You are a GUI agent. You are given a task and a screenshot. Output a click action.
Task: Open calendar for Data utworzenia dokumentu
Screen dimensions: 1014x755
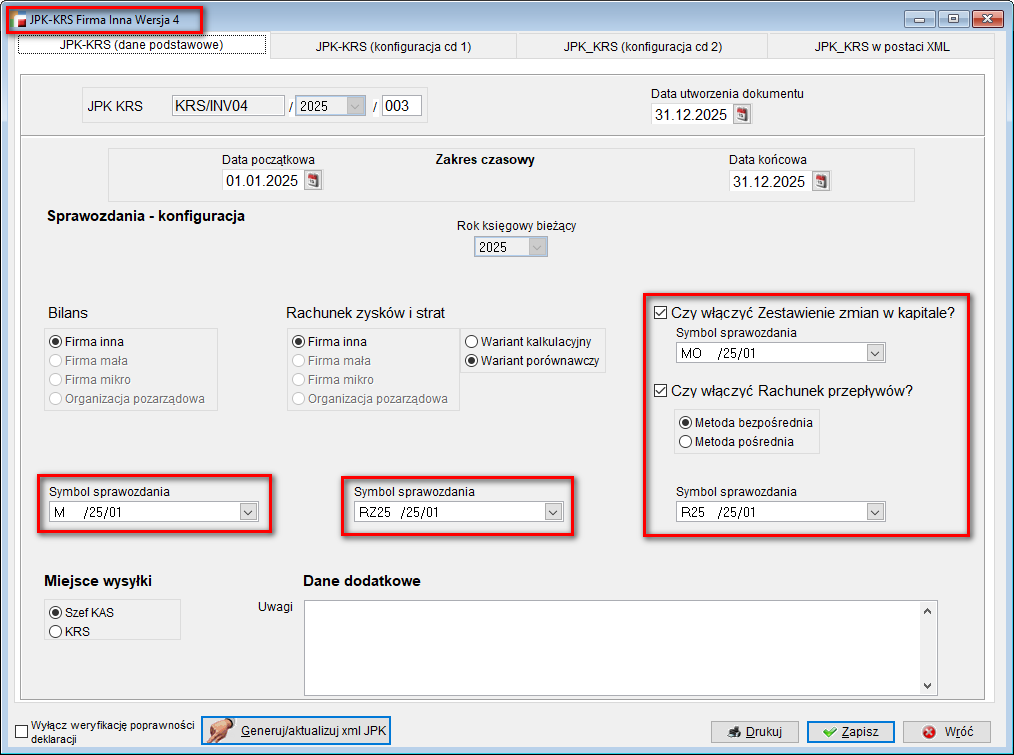741,115
